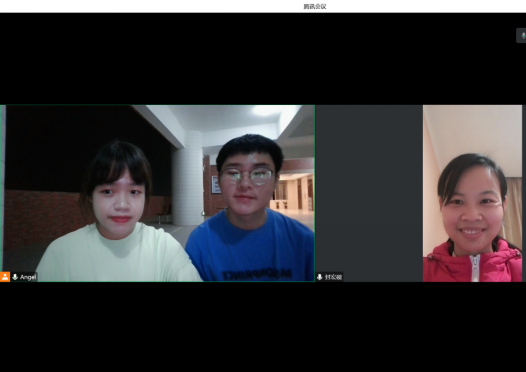Image resolution: width=526 pixels, height=372 pixels.
Task: Select the Chinese participant name label
Action: pyautogui.click(x=333, y=277)
